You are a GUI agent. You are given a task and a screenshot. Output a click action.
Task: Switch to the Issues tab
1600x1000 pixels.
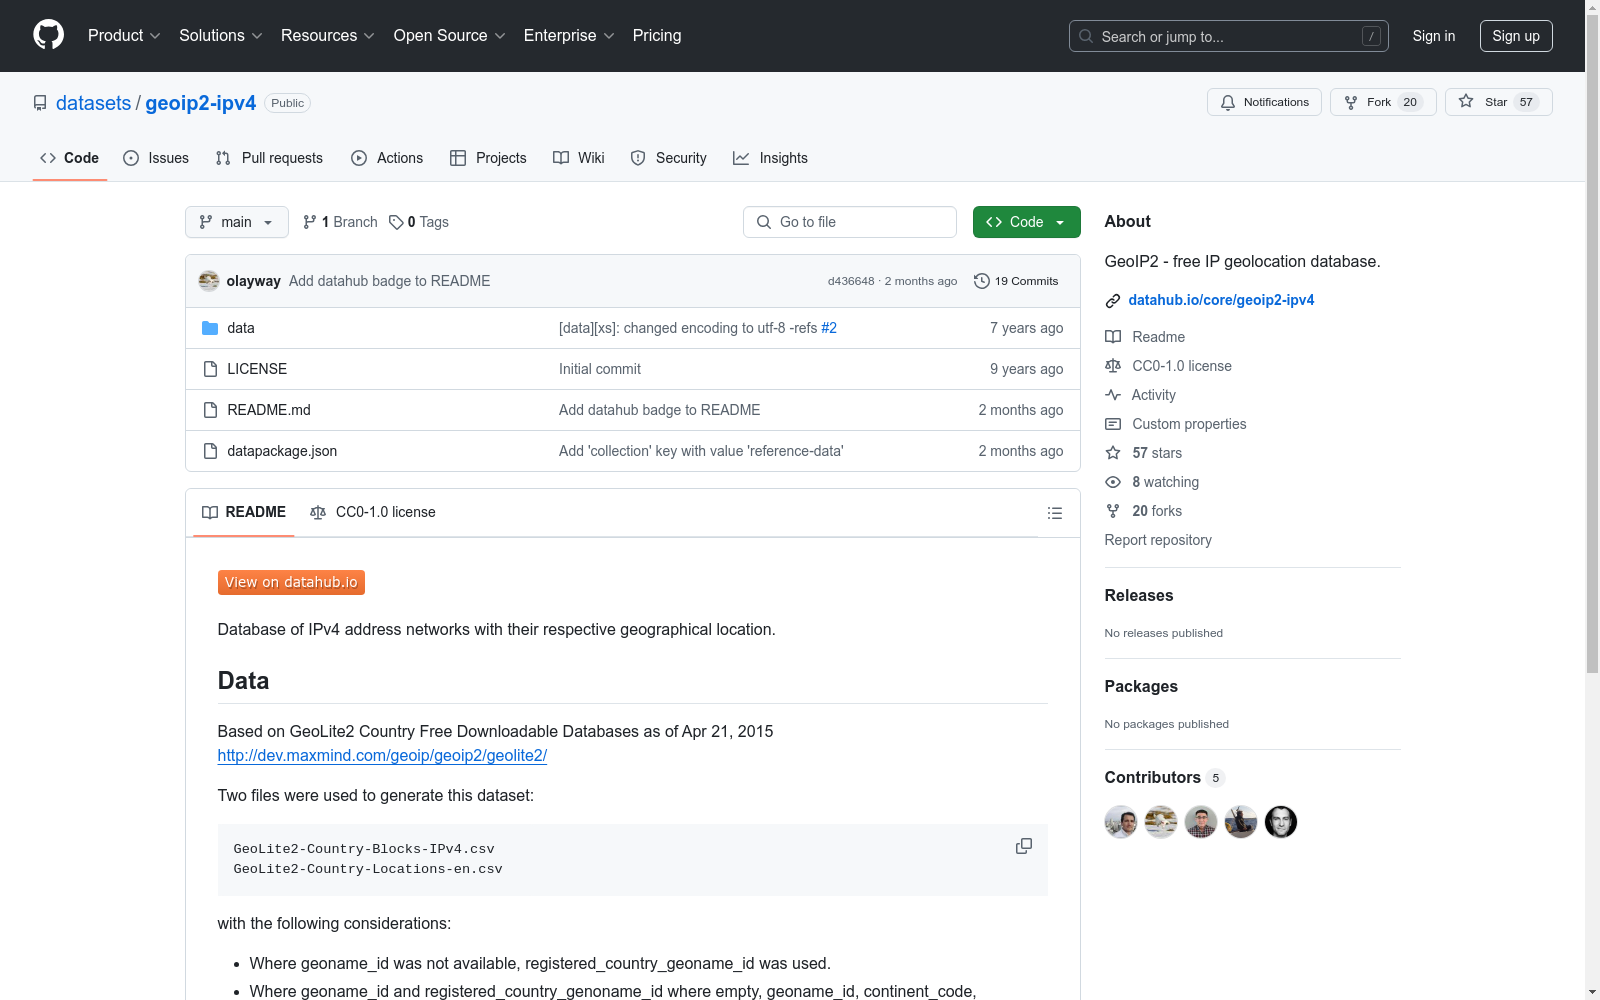tap(156, 158)
